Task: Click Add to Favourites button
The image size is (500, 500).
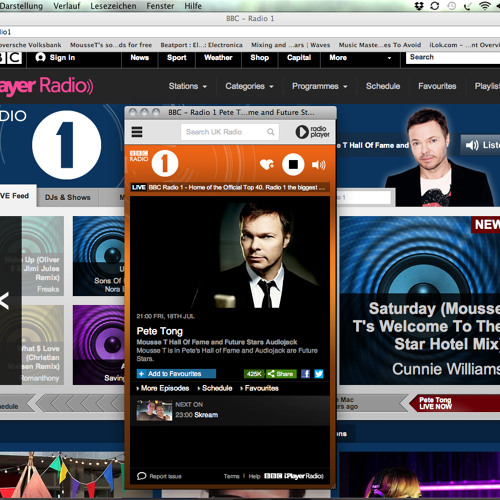Action: [x=176, y=374]
